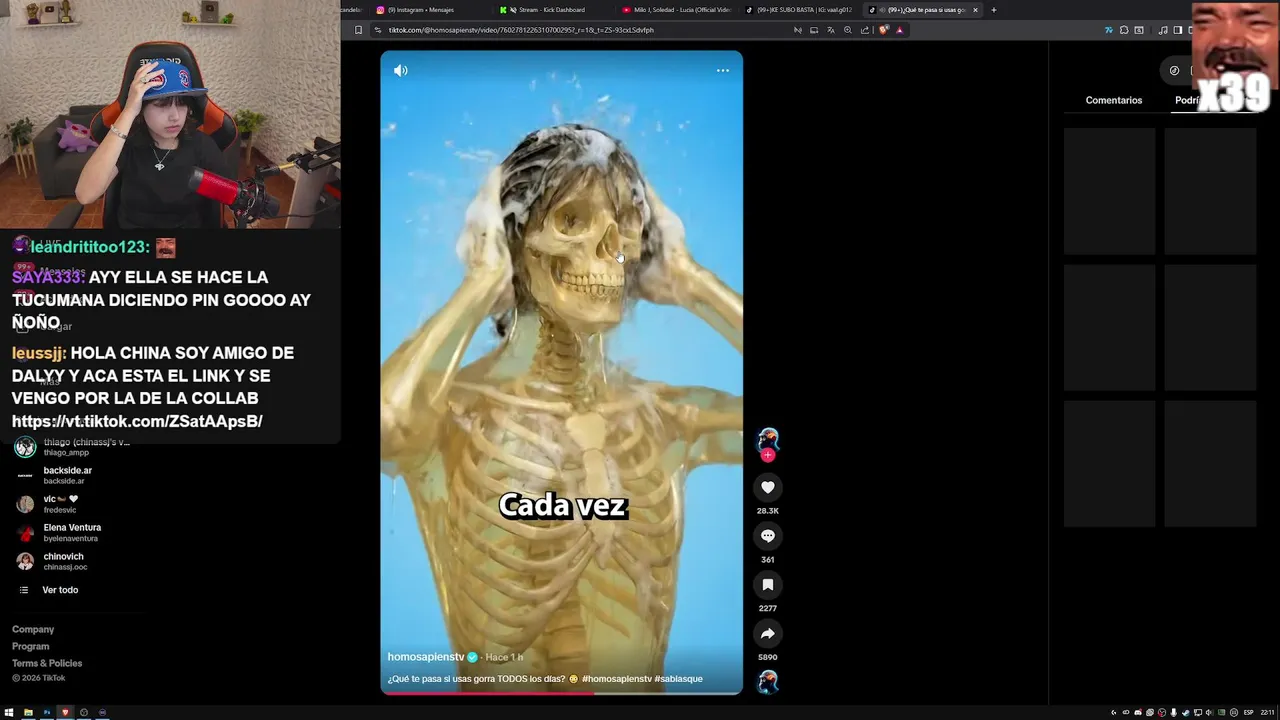Open the three-dots video options menu
Viewport: 1280px width, 720px height.
(723, 70)
